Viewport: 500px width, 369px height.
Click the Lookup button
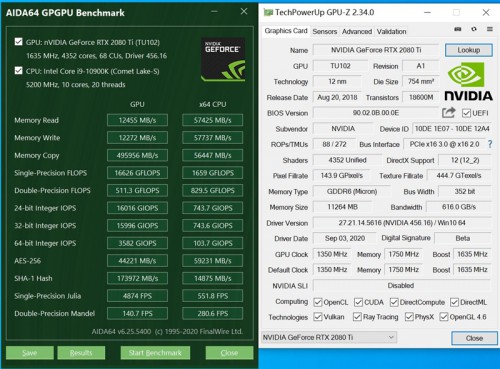[469, 50]
